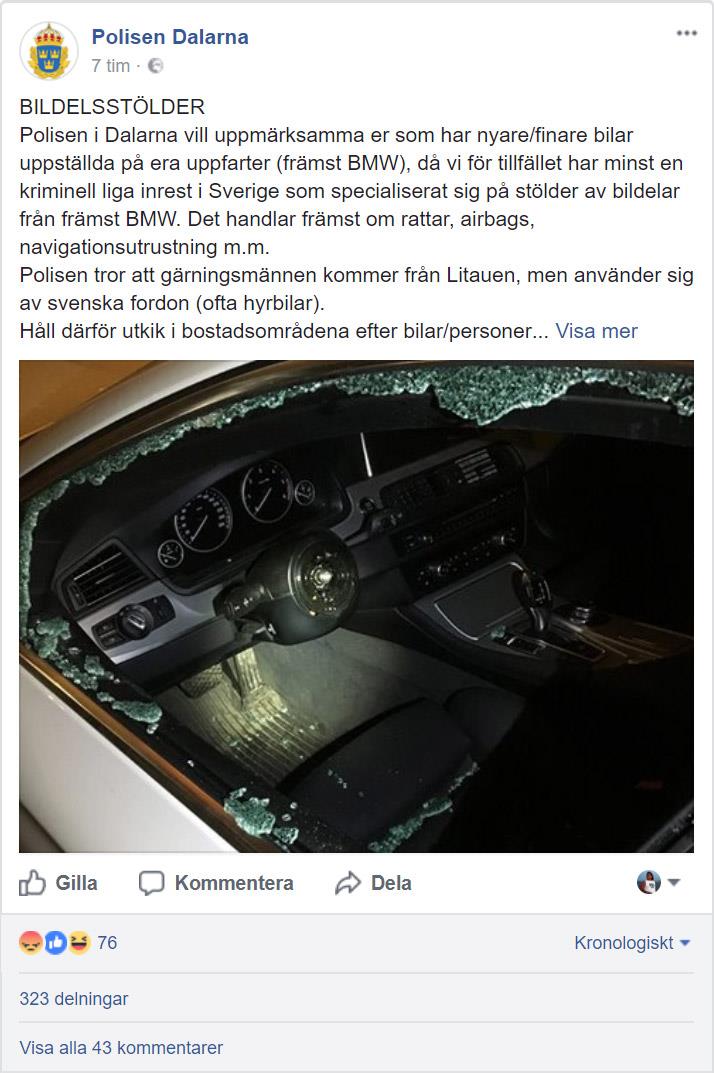Click the share arrow Dela icon

348,883
